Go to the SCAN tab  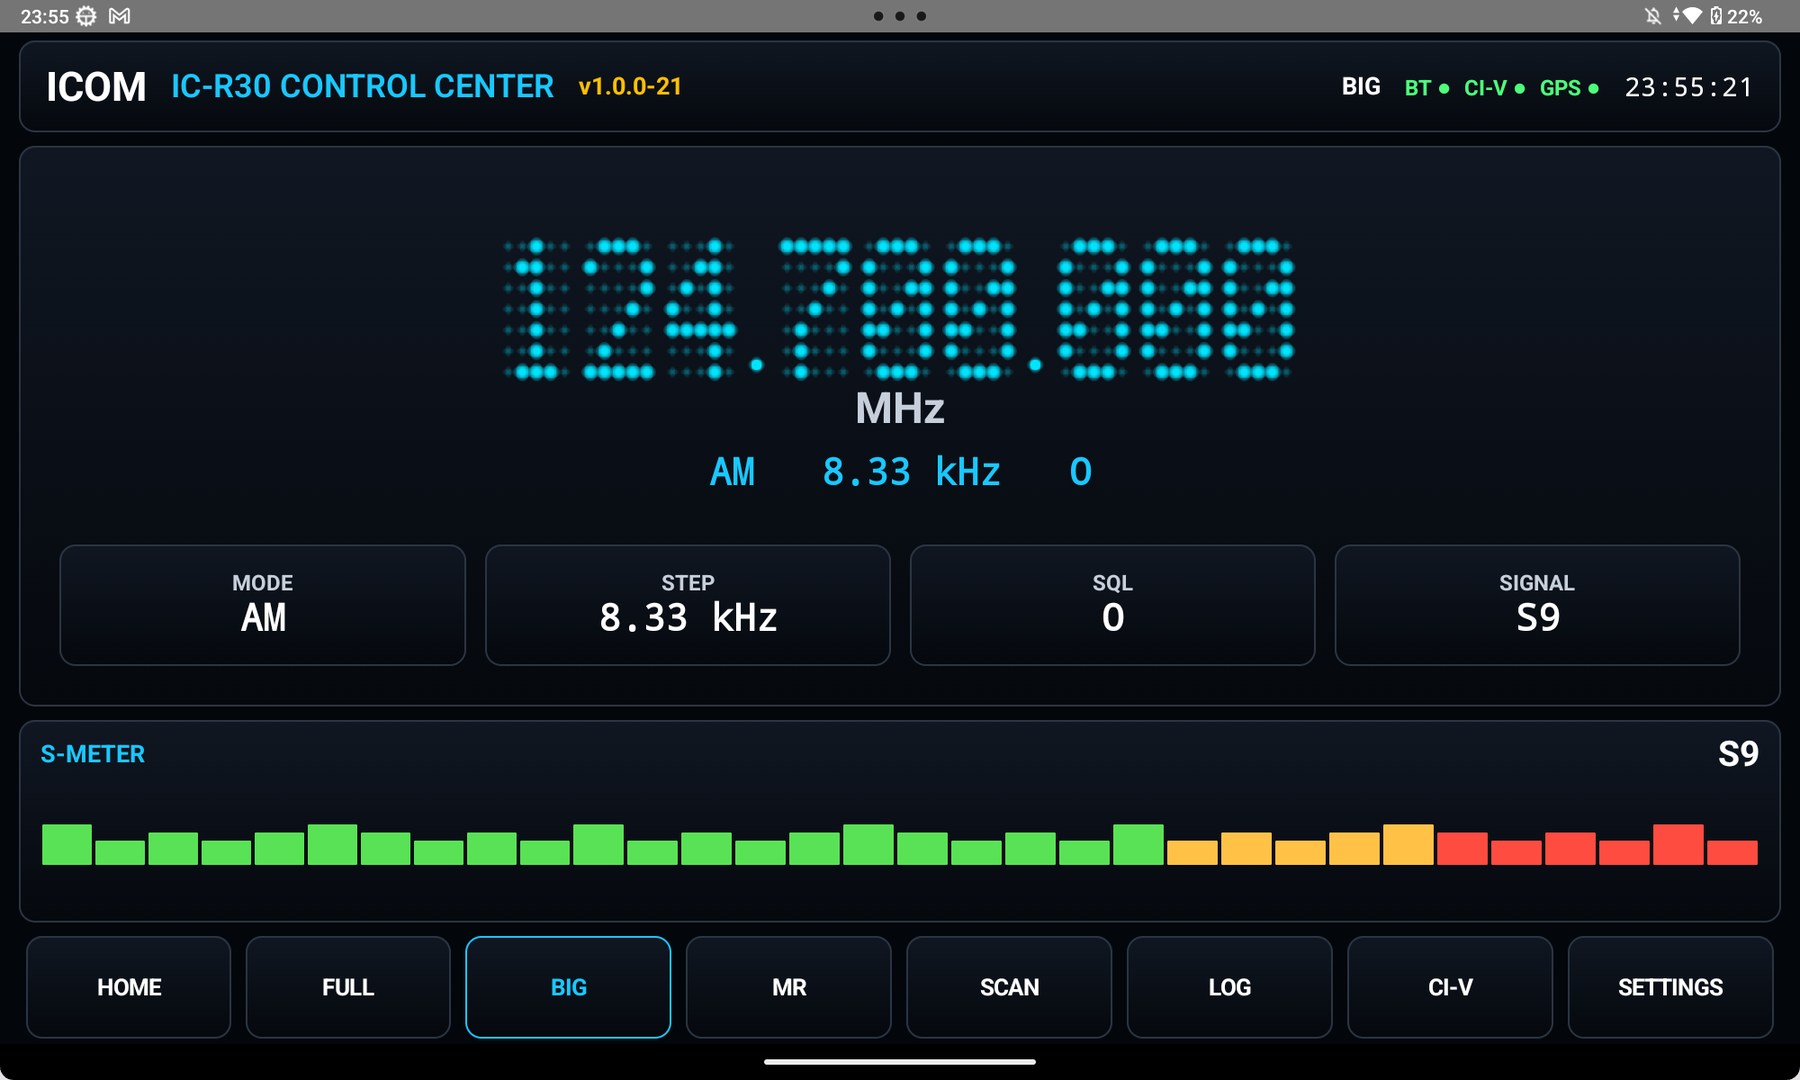click(1009, 987)
